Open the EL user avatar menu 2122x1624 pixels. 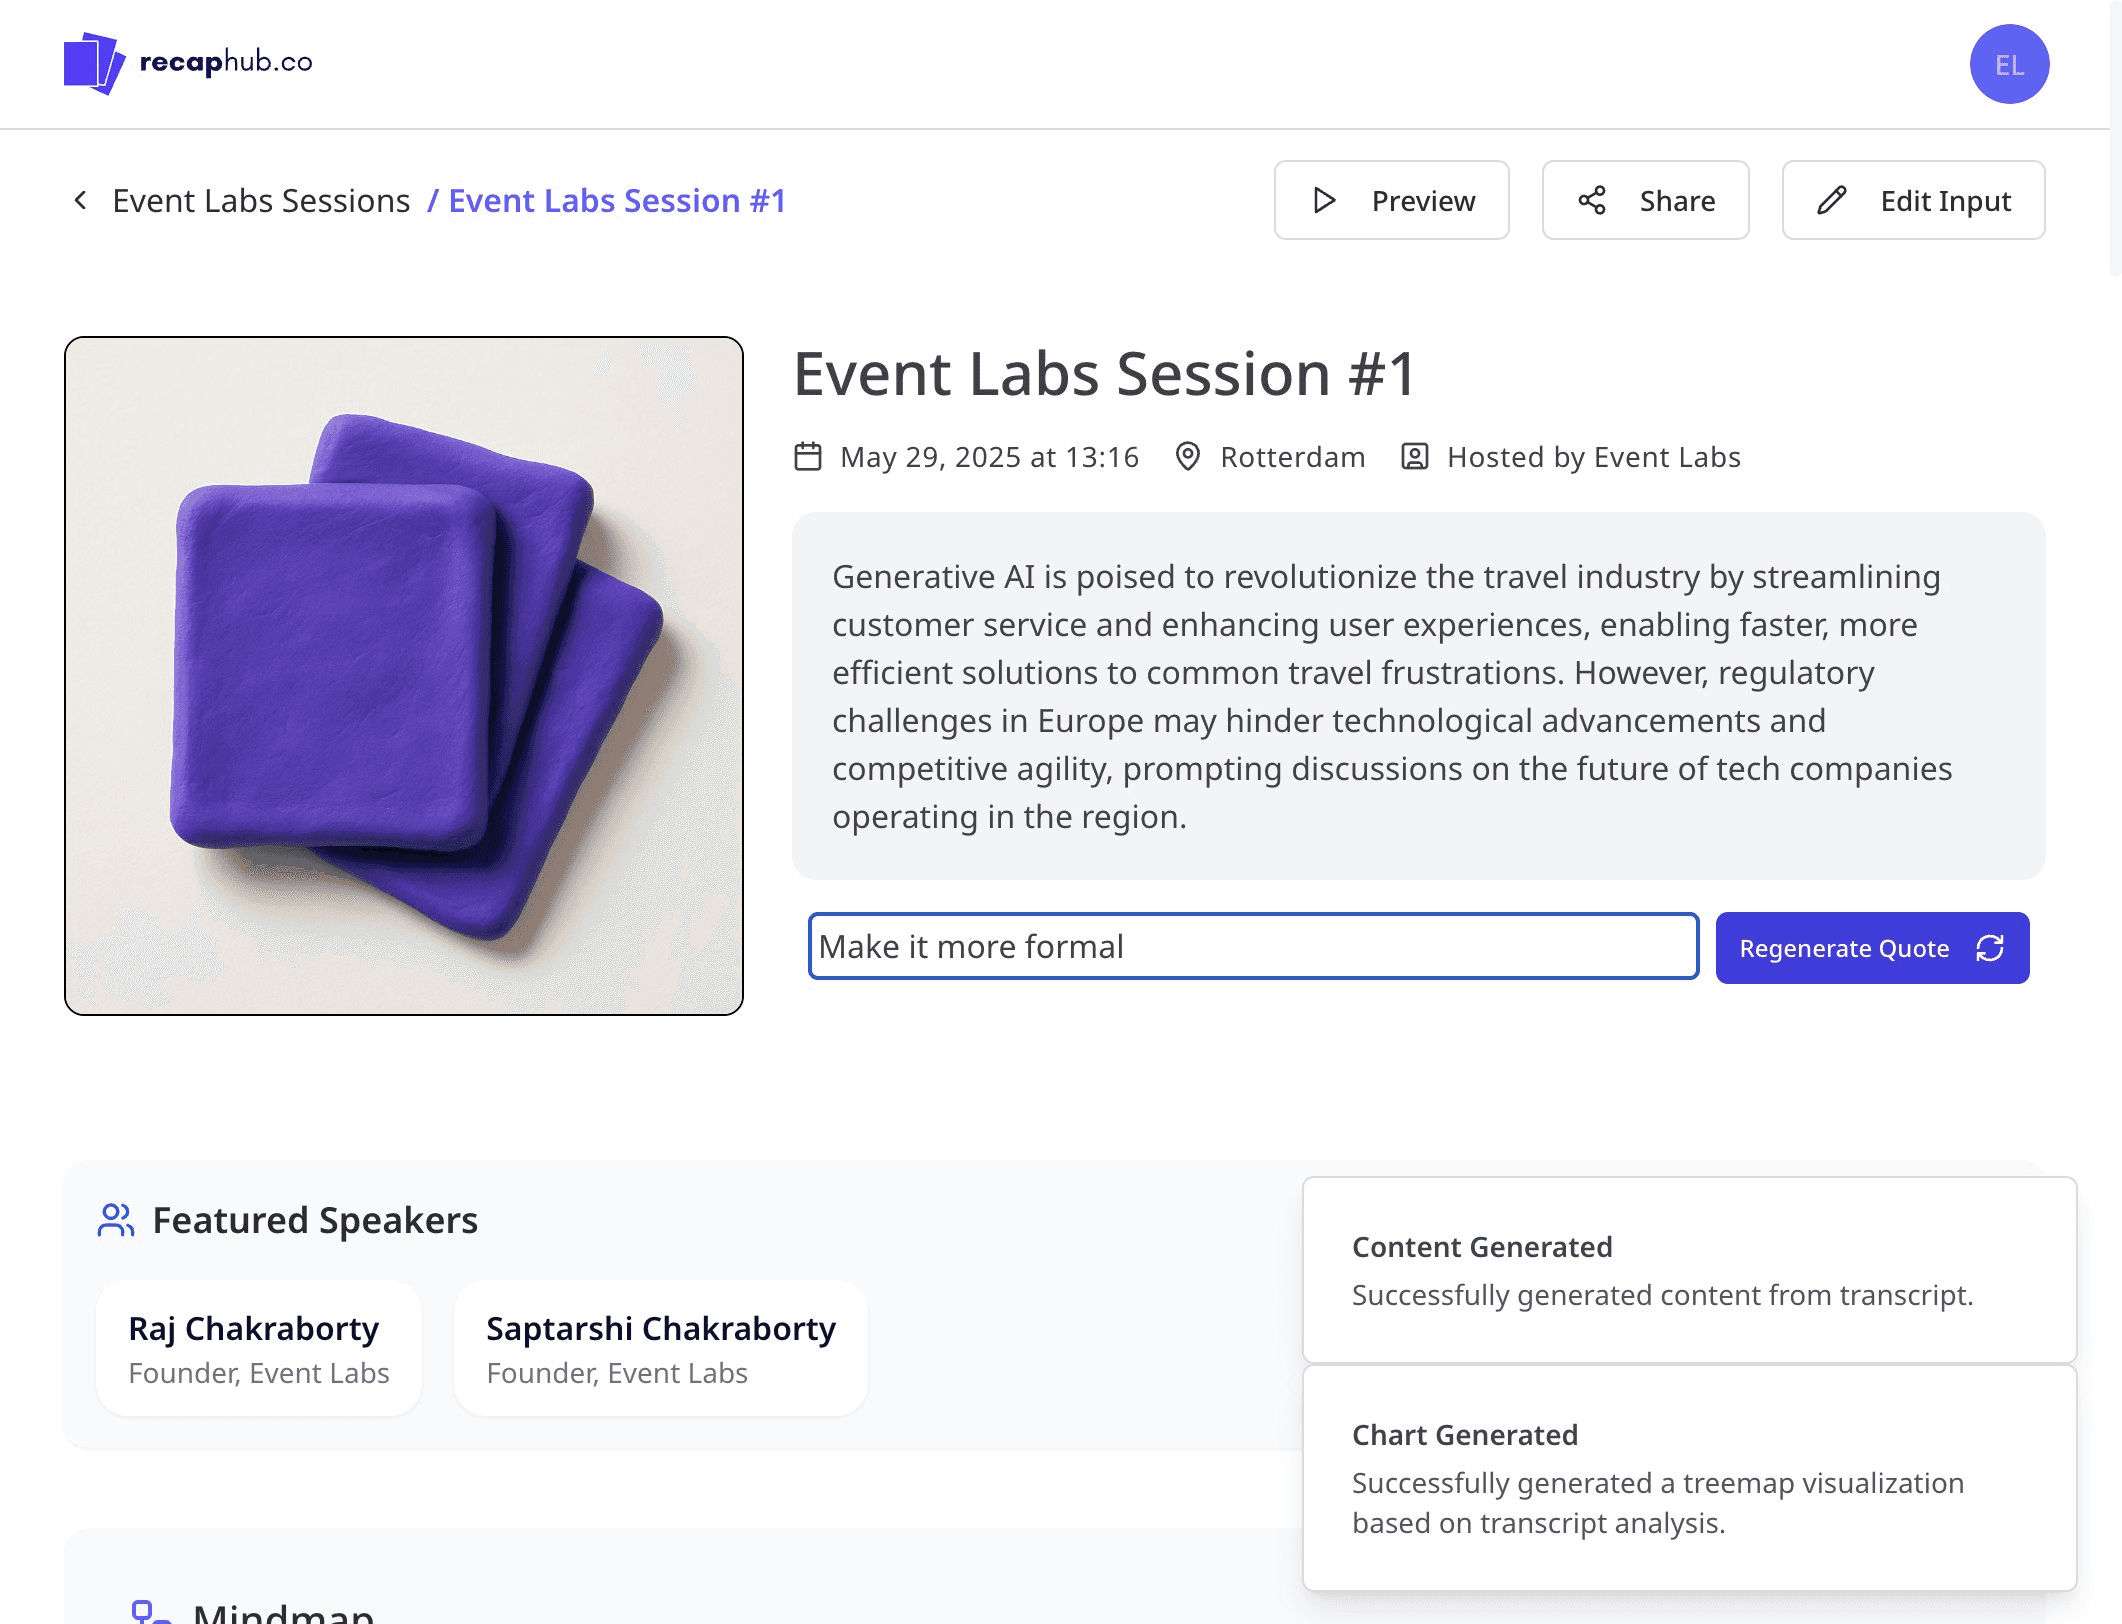(2009, 64)
